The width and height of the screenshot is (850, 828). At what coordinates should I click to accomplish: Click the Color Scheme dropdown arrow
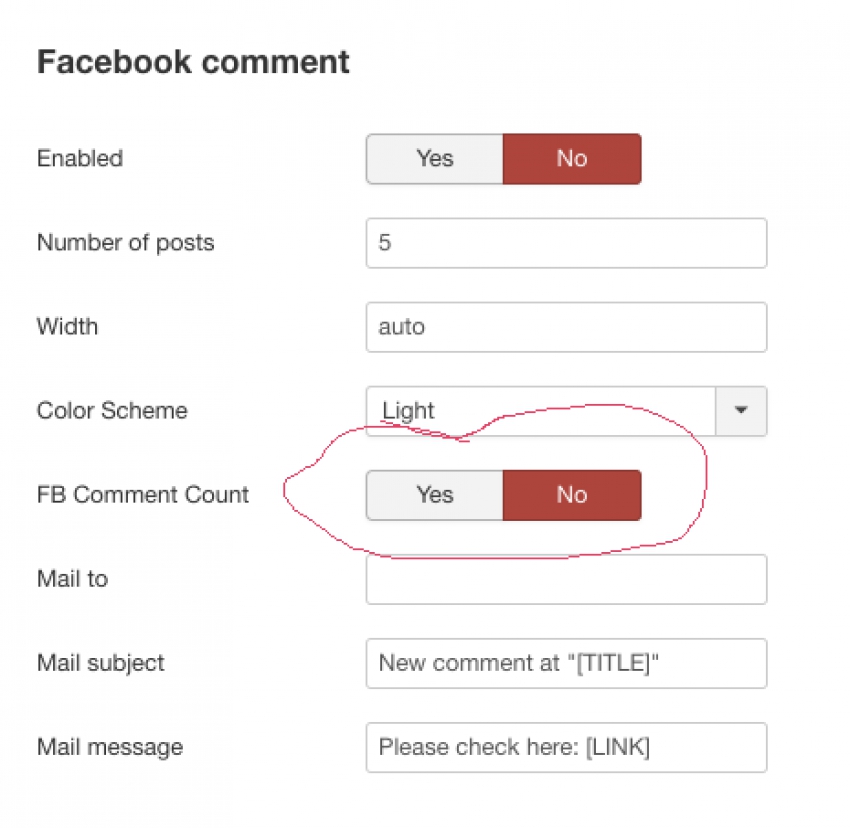[x=741, y=410]
